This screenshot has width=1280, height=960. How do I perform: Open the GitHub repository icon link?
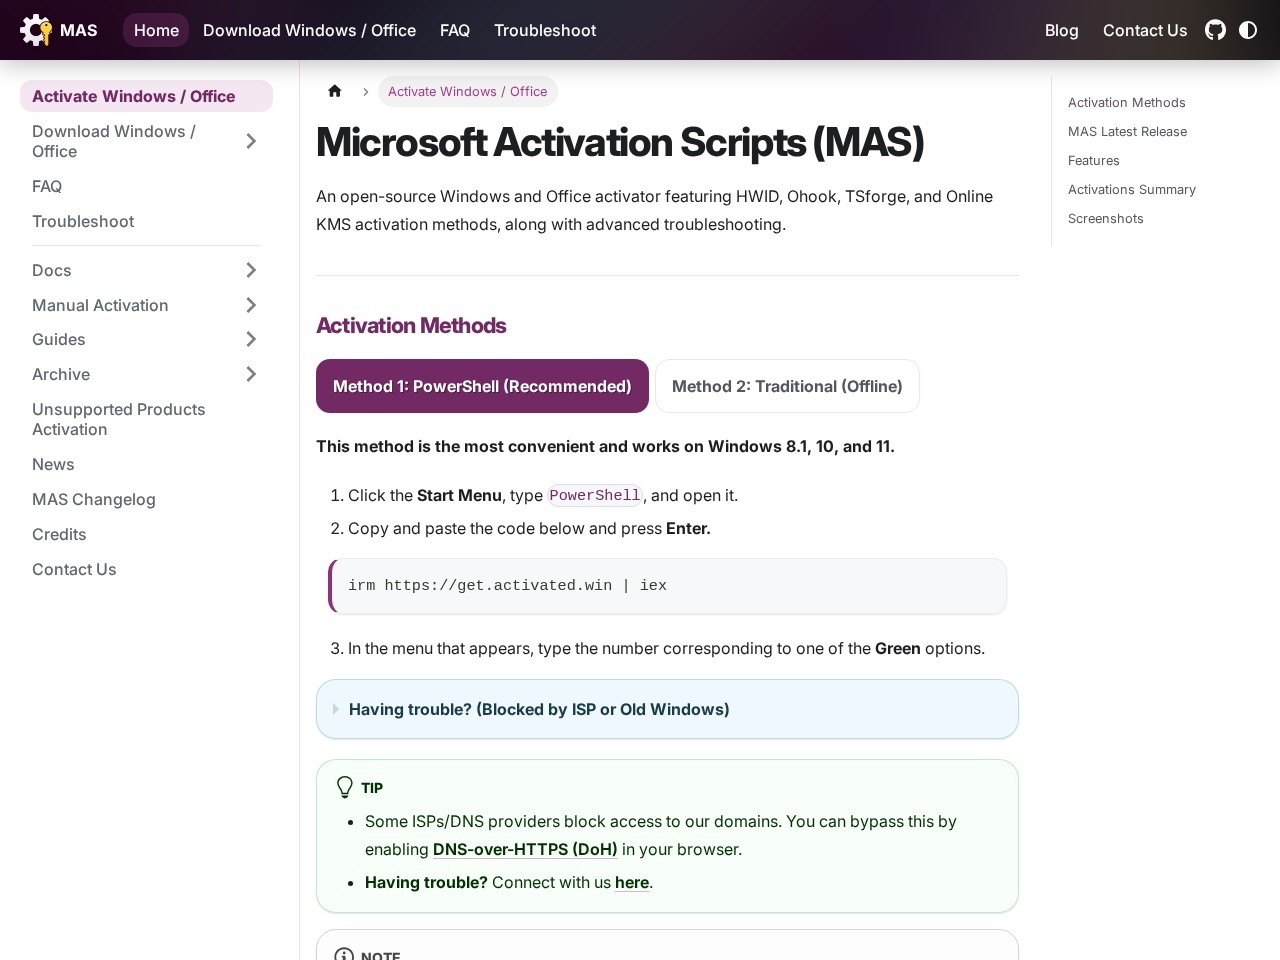1215,30
